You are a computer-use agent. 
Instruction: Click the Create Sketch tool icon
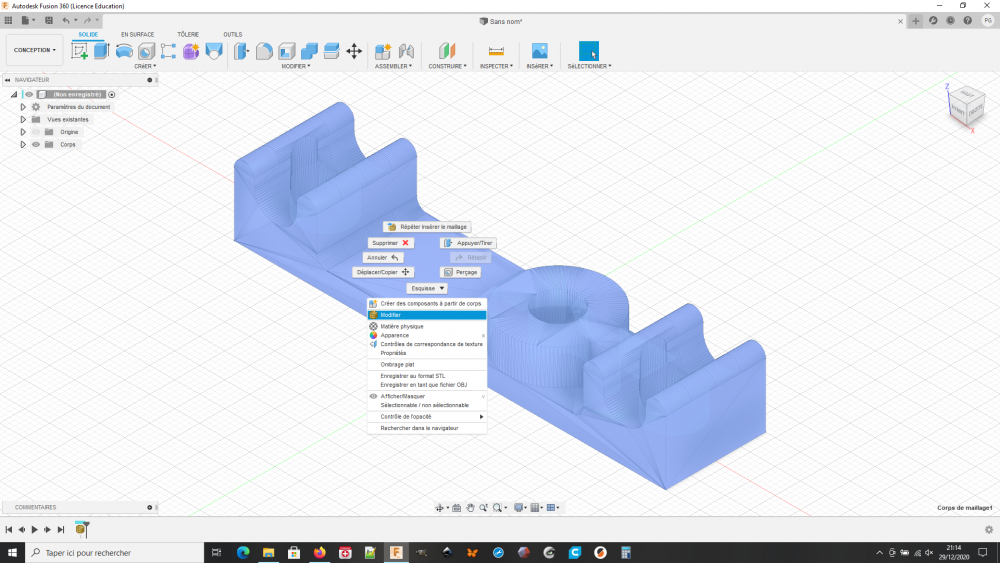[x=79, y=51]
